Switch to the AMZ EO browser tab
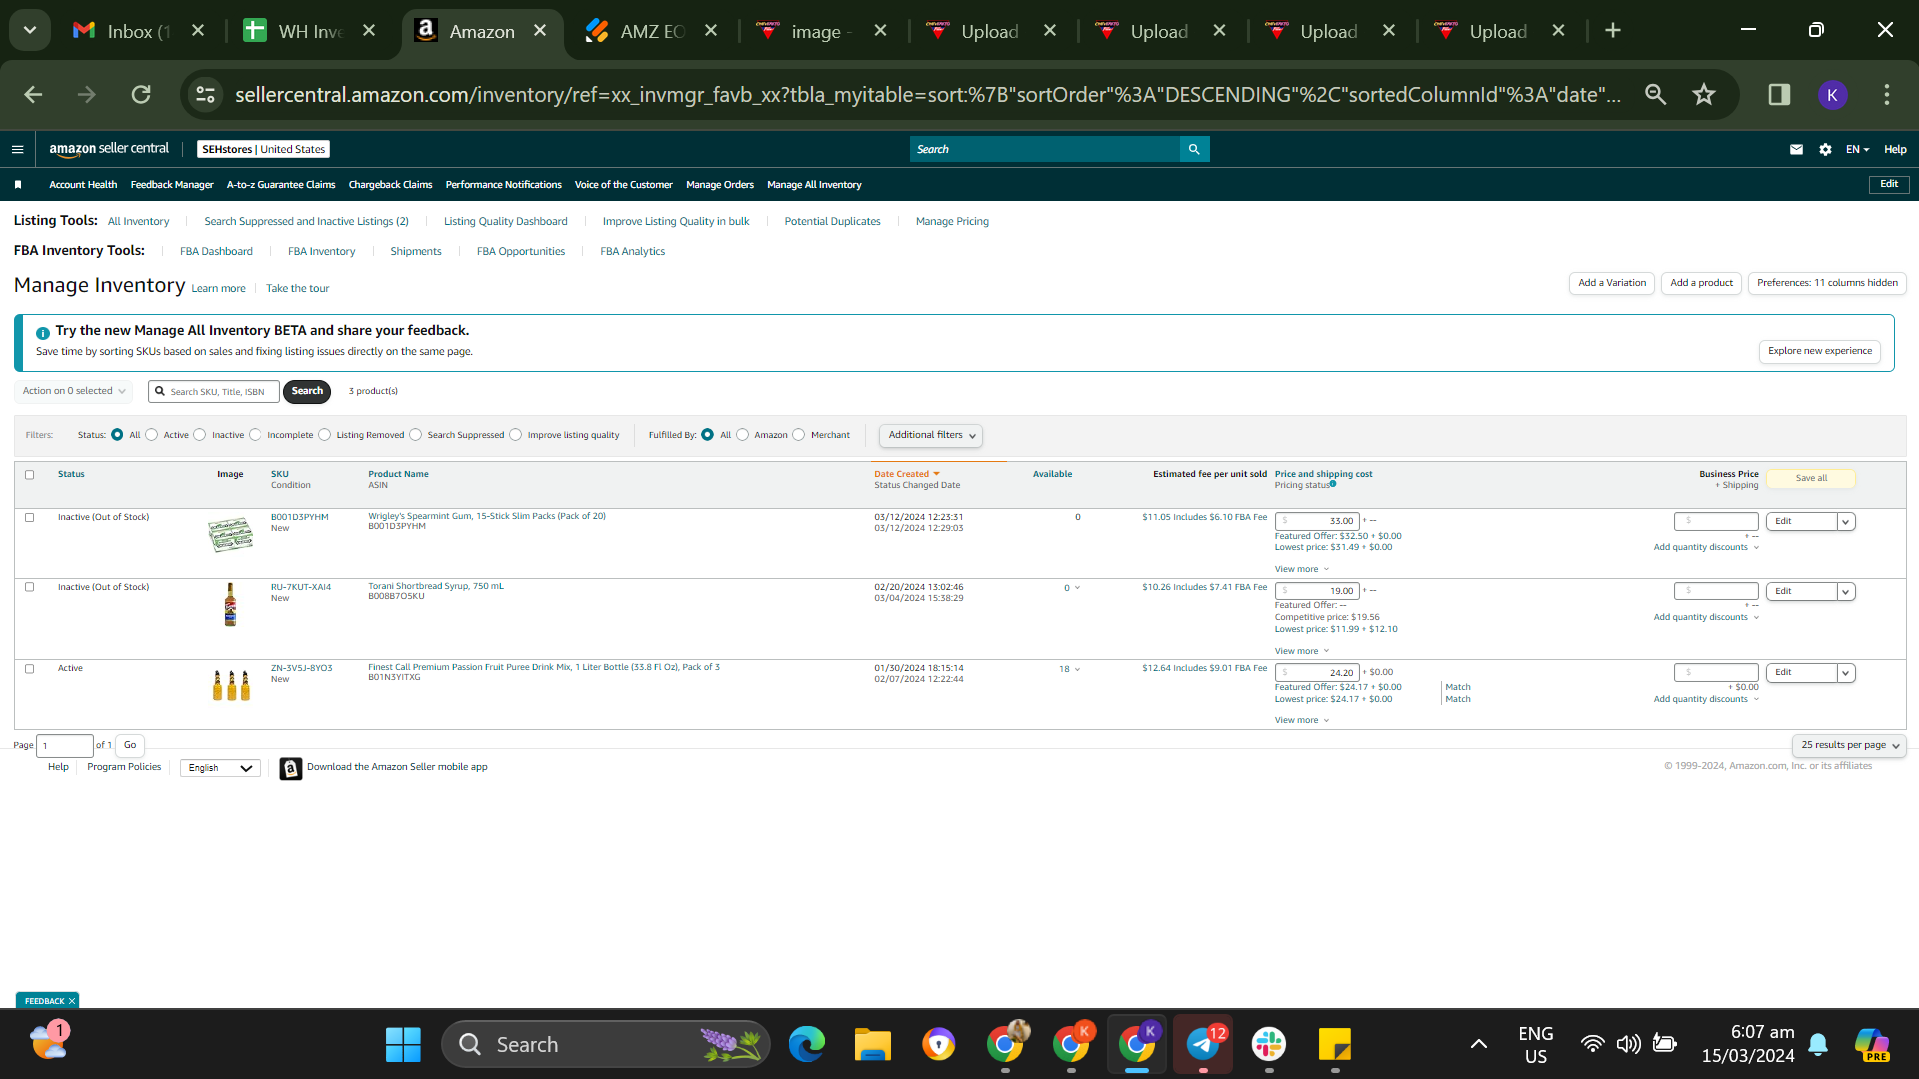The height and width of the screenshot is (1079, 1919). pyautogui.click(x=651, y=31)
